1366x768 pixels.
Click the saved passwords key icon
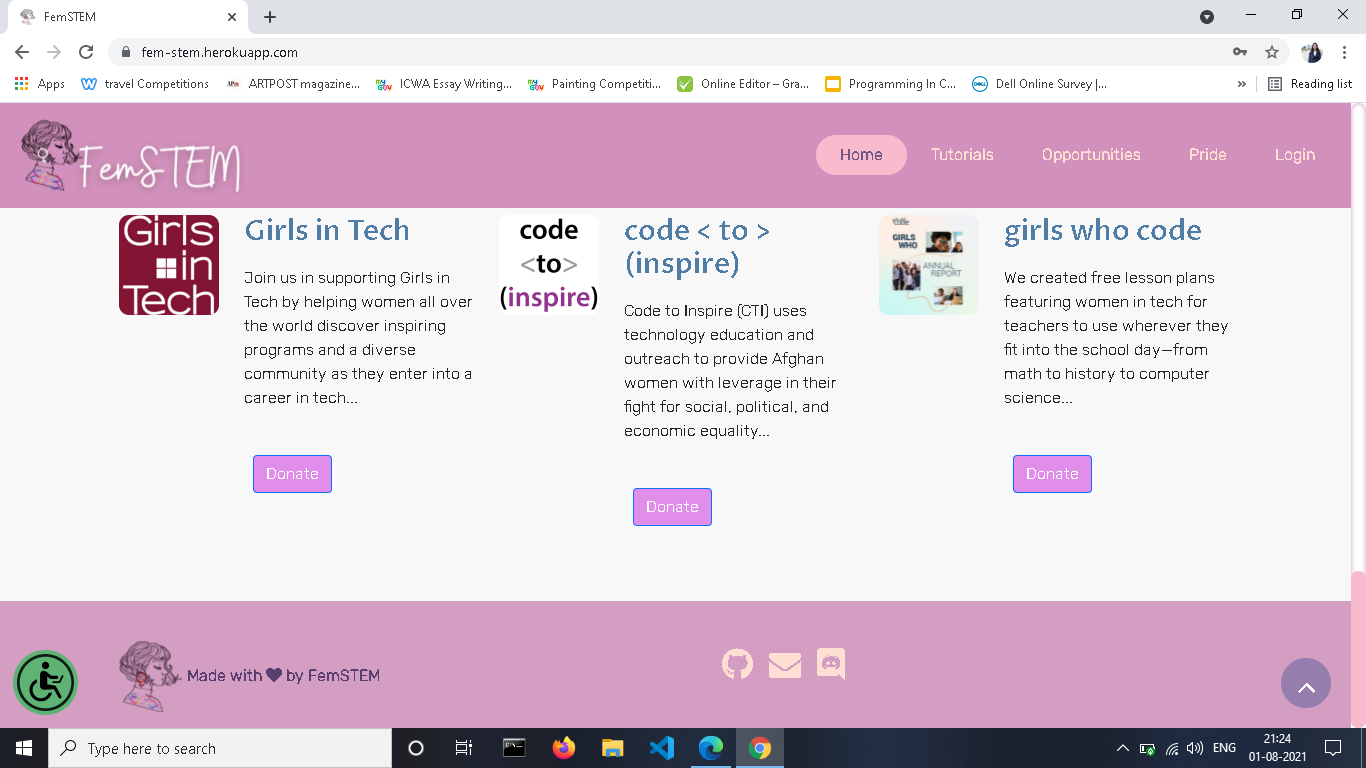click(1240, 52)
